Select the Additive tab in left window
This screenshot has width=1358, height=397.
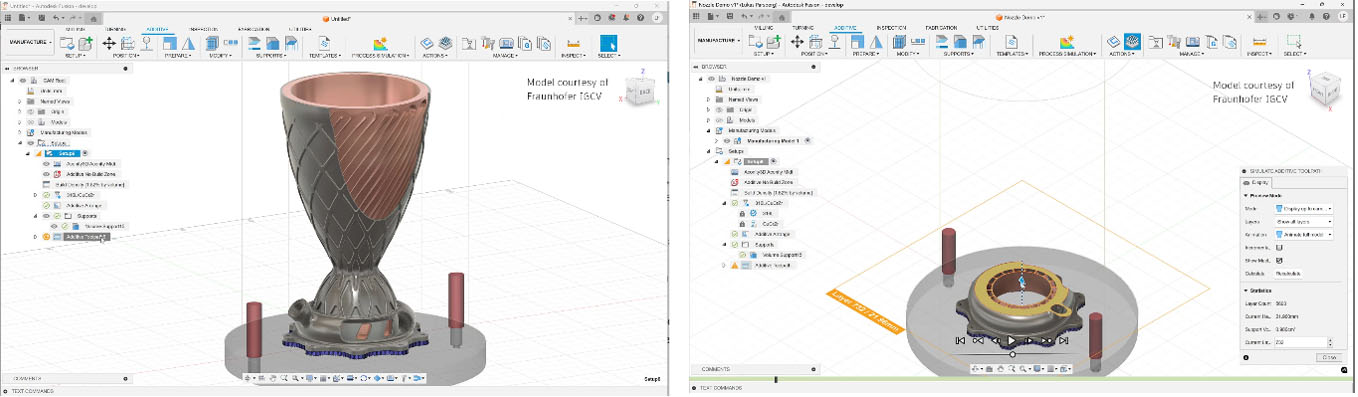click(157, 29)
